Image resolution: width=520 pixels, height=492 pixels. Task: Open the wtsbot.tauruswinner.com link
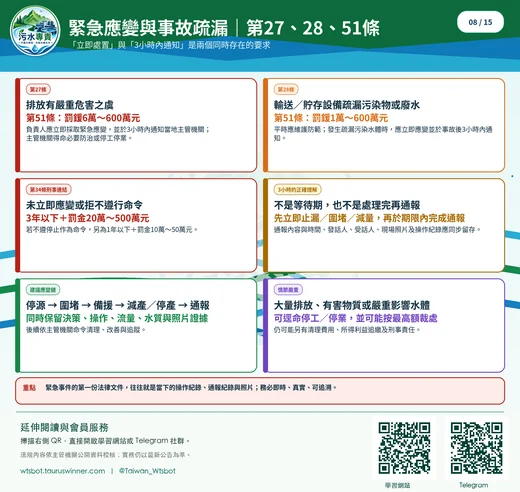[62, 471]
